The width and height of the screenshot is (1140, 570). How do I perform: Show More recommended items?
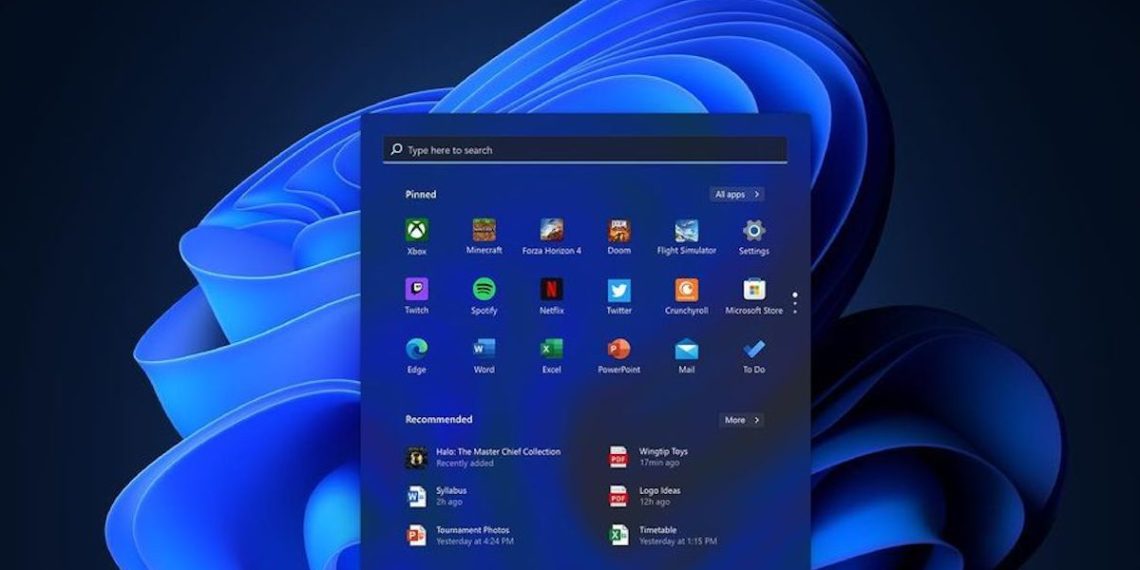click(x=742, y=420)
